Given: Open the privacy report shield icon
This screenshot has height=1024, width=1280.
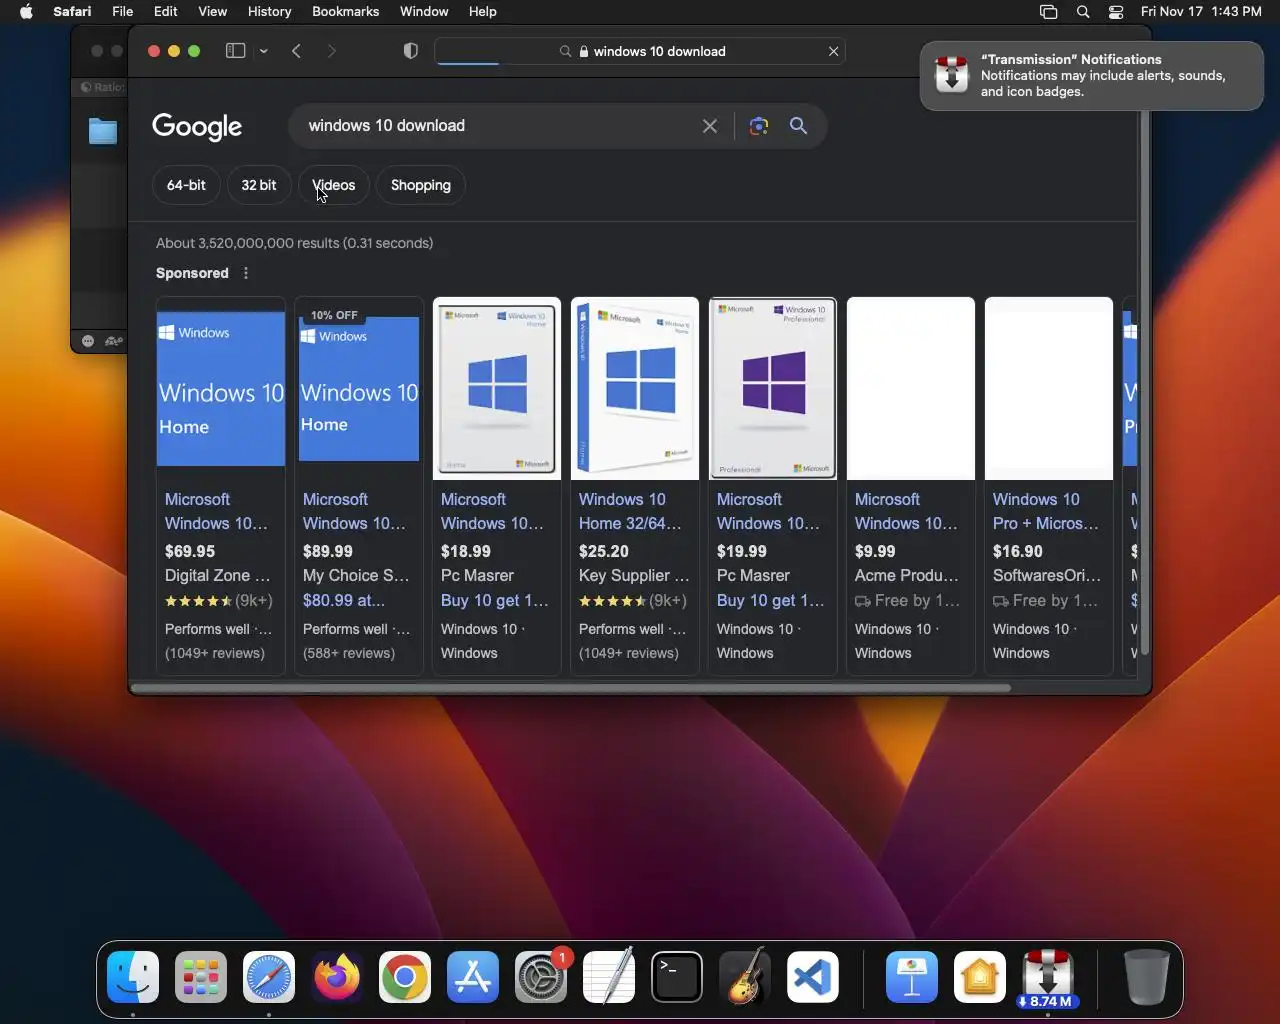Looking at the screenshot, I should 410,51.
